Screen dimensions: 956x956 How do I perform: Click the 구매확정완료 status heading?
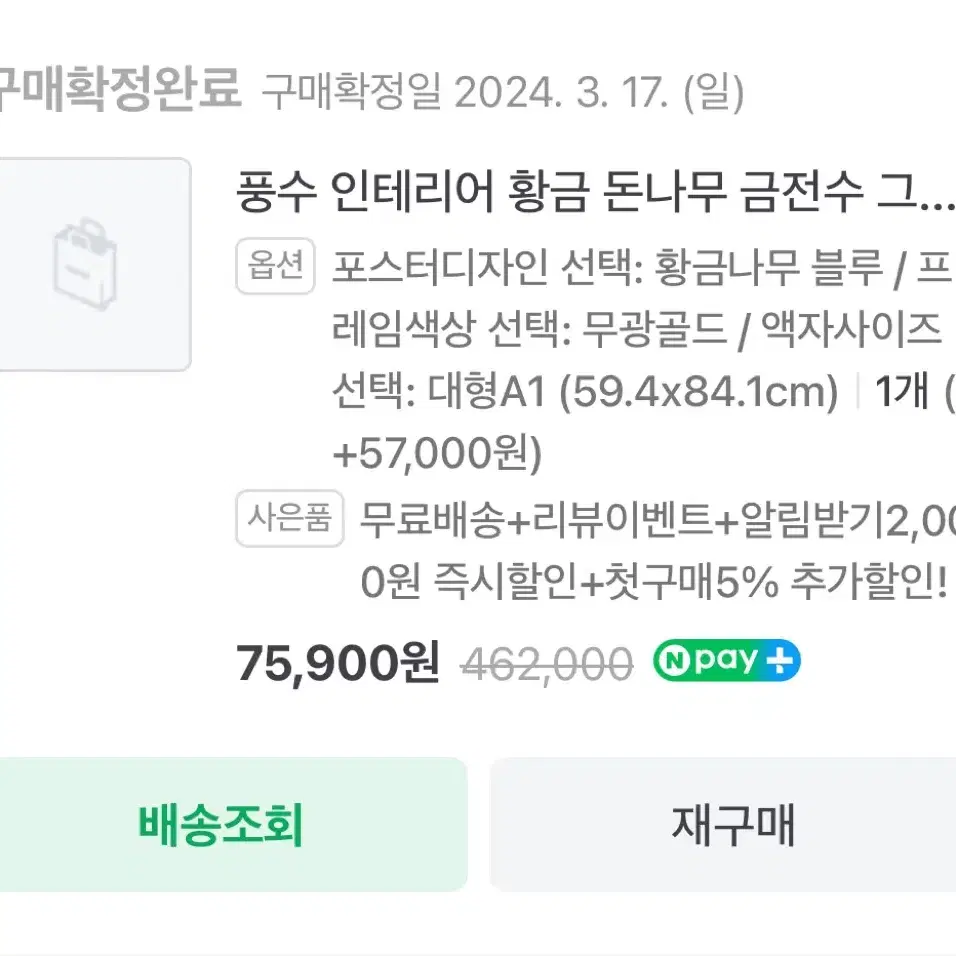[121, 89]
